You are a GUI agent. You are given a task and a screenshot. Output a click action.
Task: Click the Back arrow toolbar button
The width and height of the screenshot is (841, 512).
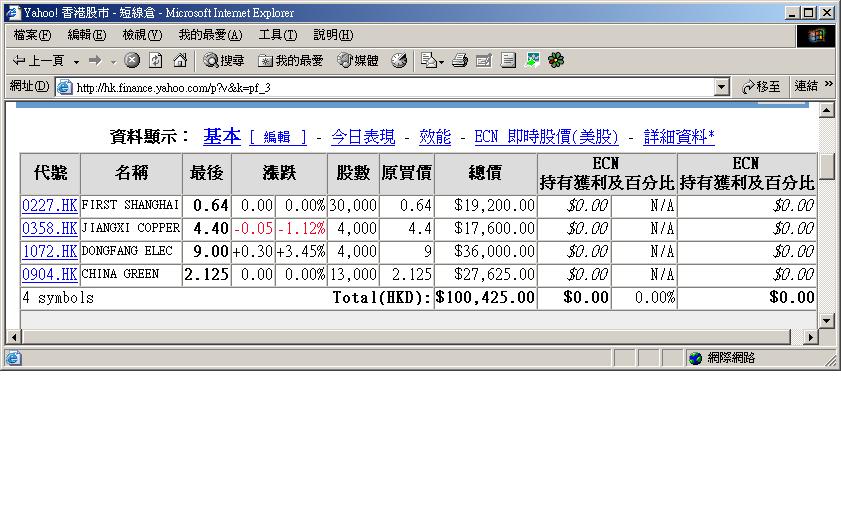tap(38, 61)
